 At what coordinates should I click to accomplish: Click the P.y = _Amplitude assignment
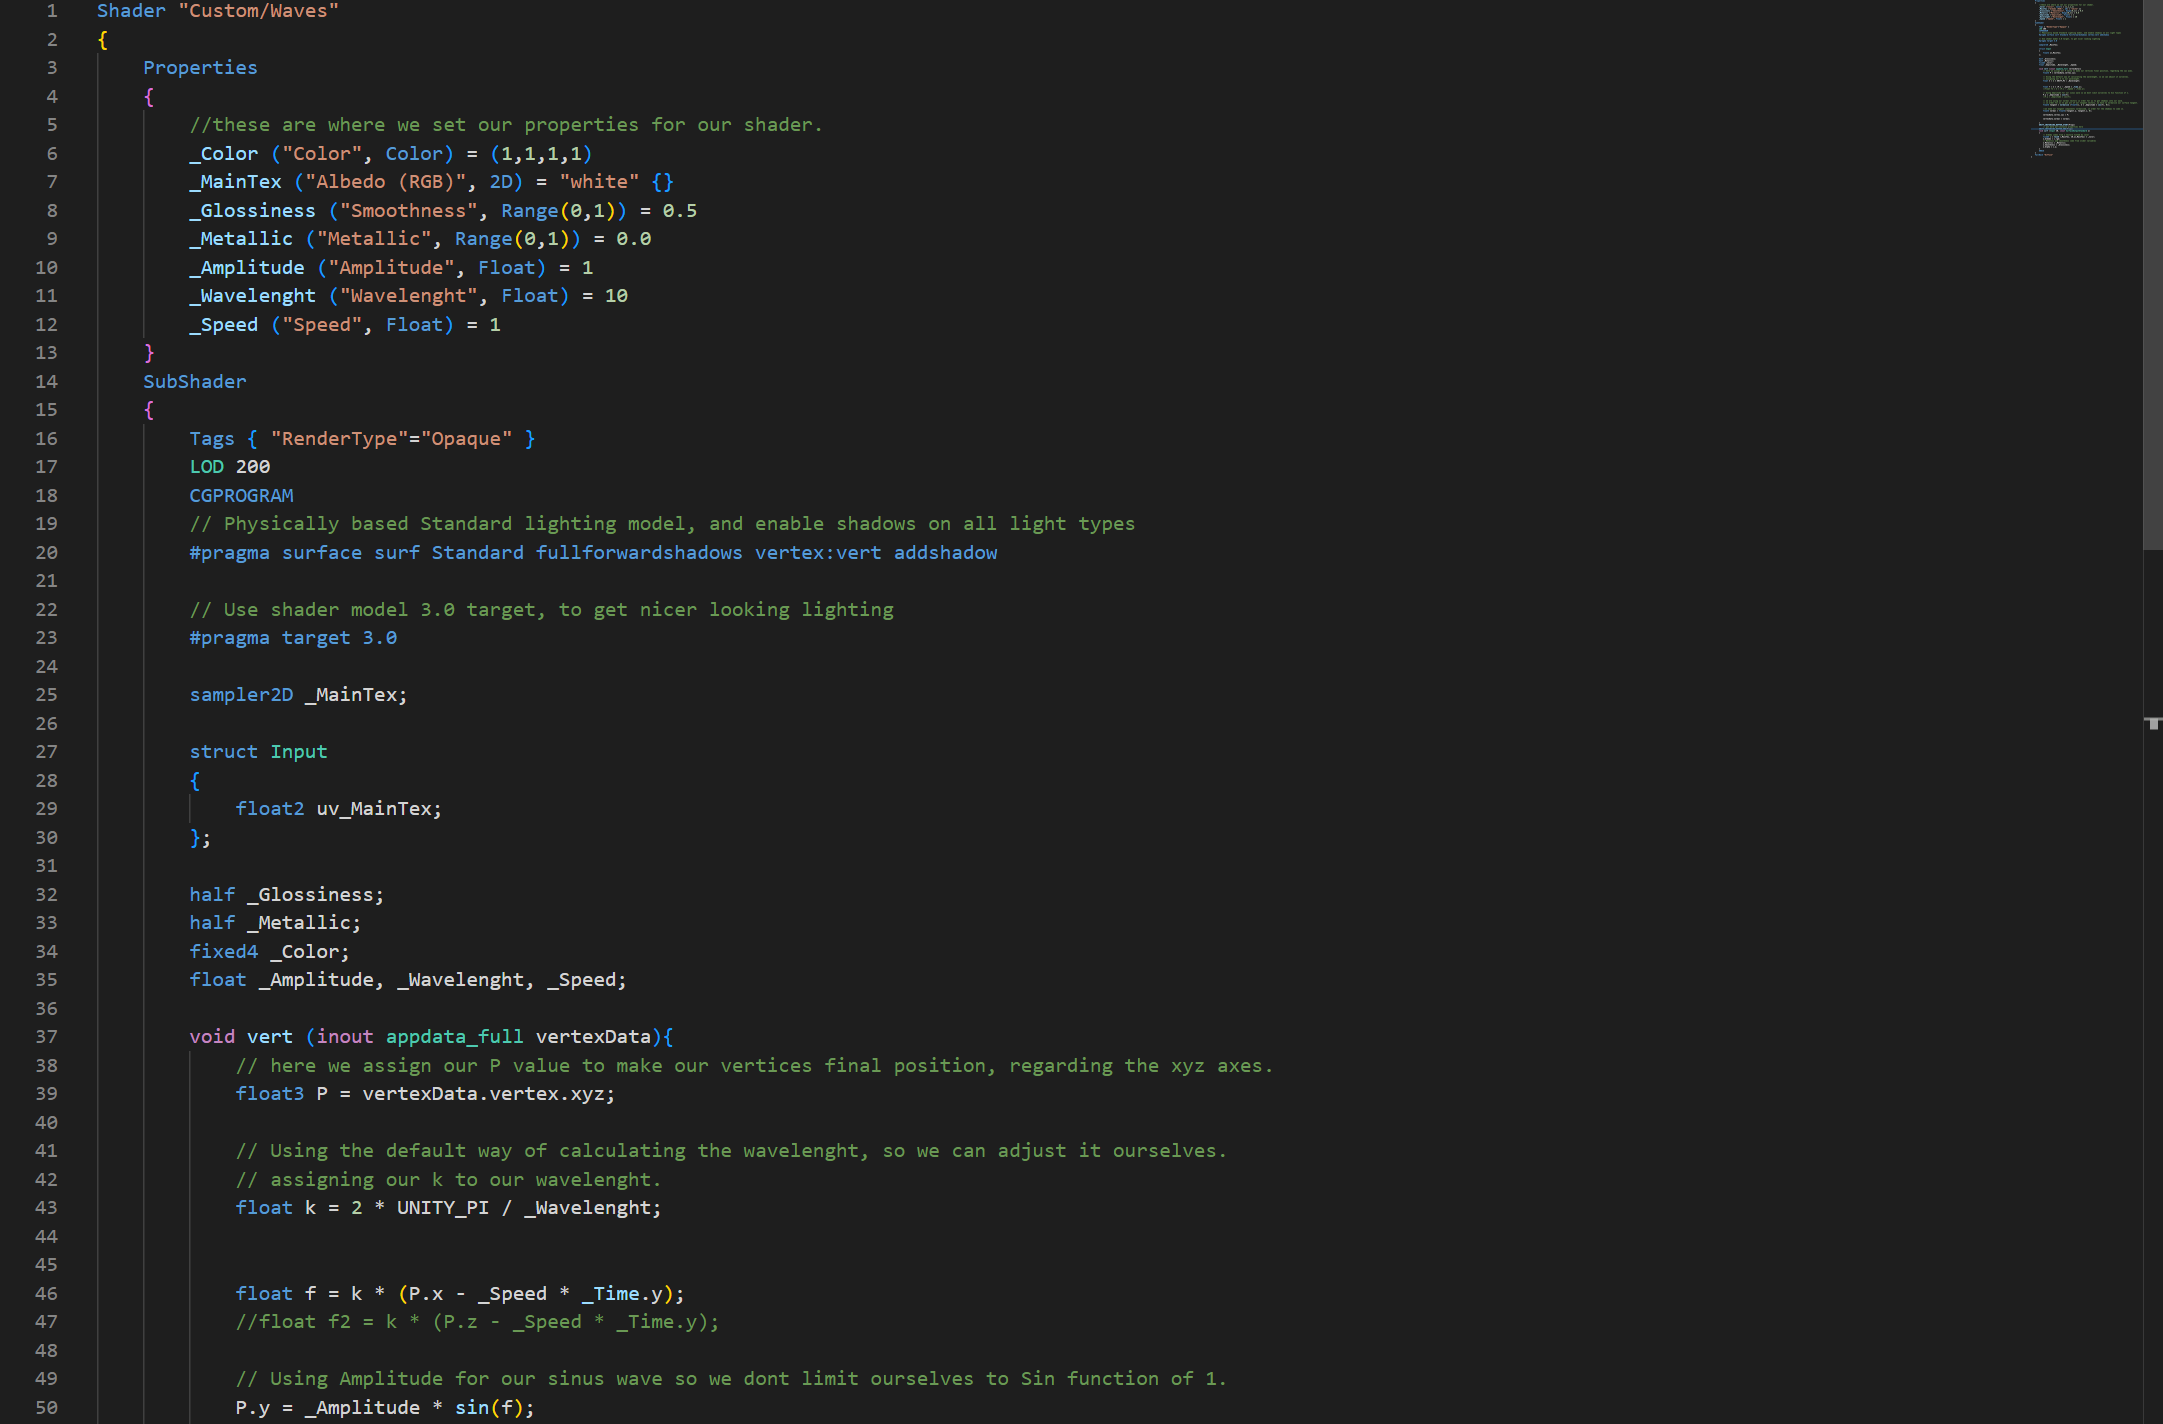[x=330, y=1407]
